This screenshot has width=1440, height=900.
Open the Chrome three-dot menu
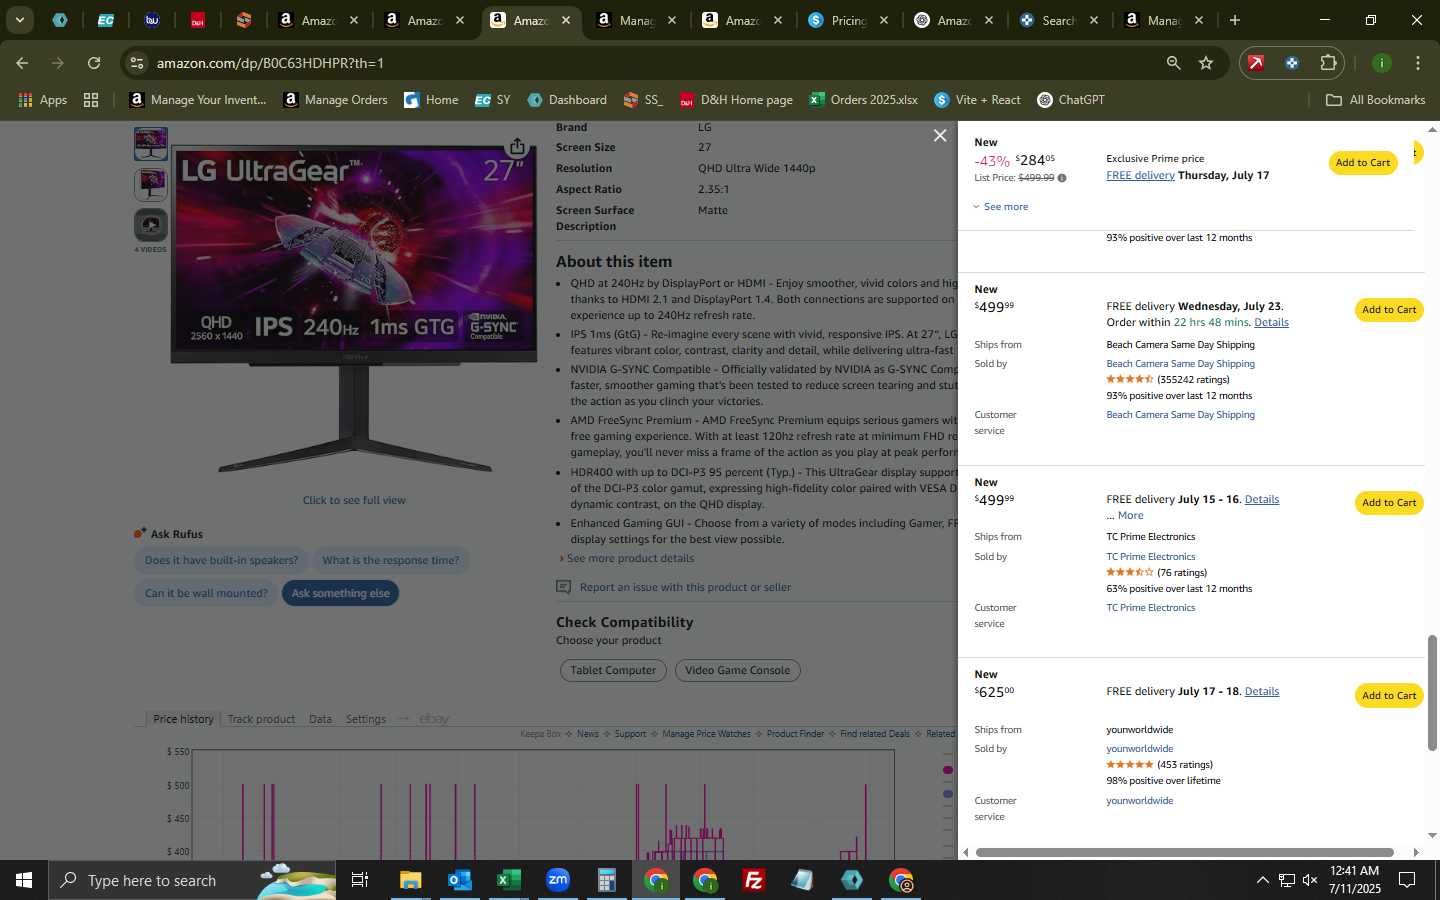click(1418, 63)
